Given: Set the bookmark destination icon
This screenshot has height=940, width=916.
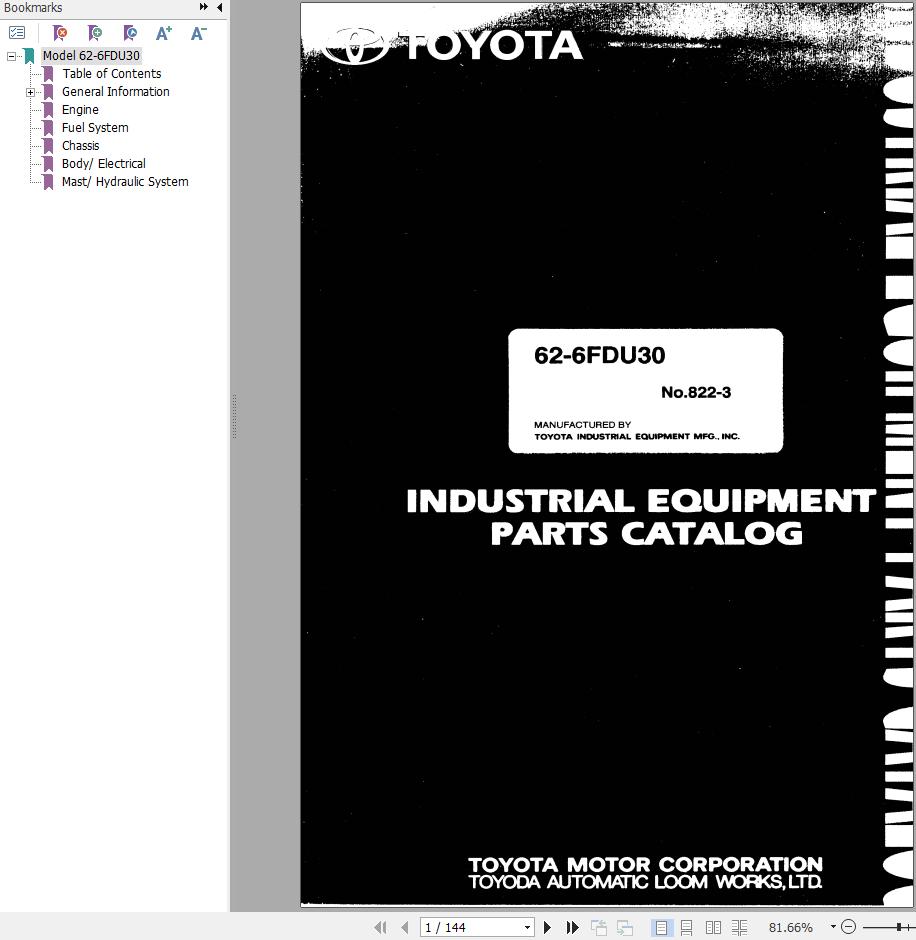Looking at the screenshot, I should pos(130,33).
